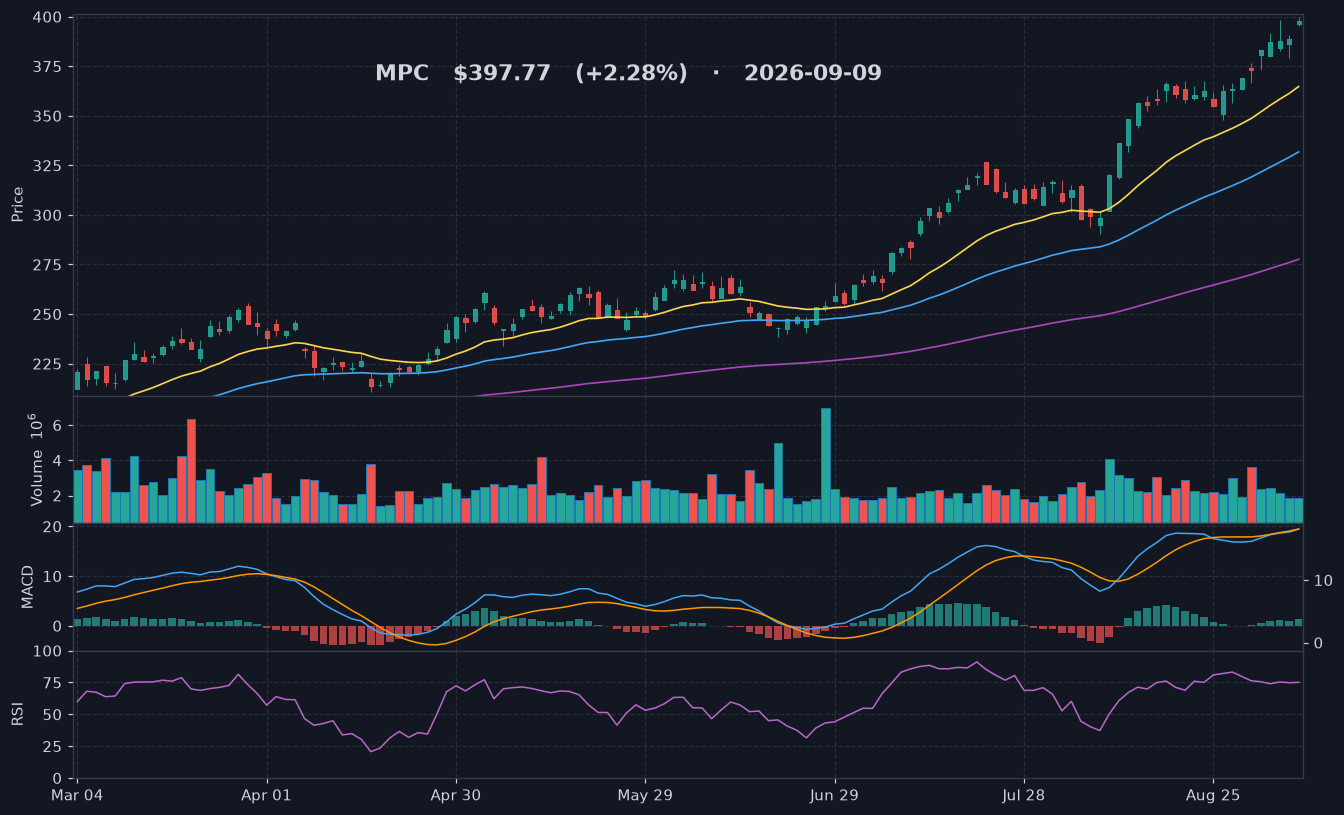Click the Jun 29 date tick

point(835,796)
